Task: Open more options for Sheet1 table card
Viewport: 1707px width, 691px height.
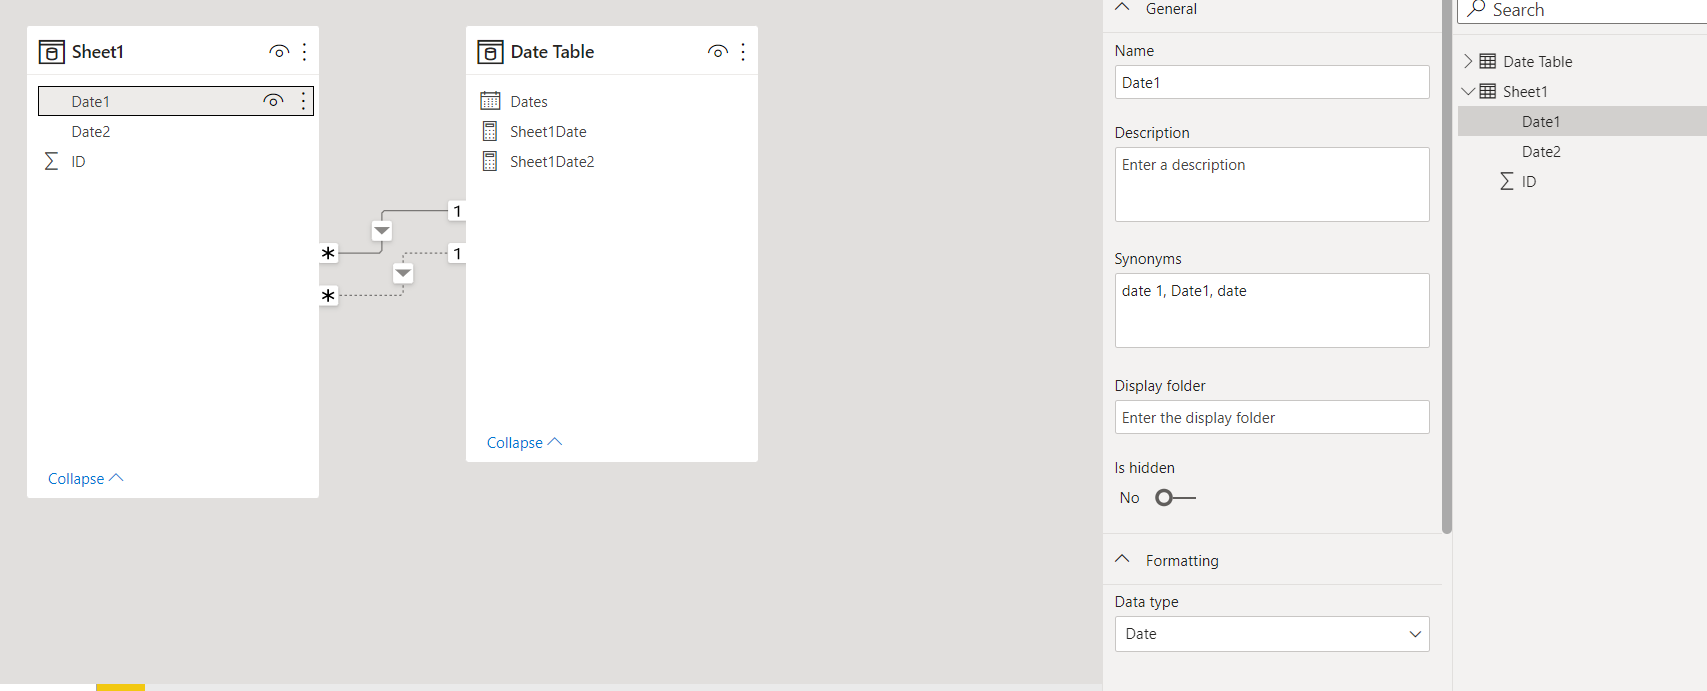Action: 305,52
